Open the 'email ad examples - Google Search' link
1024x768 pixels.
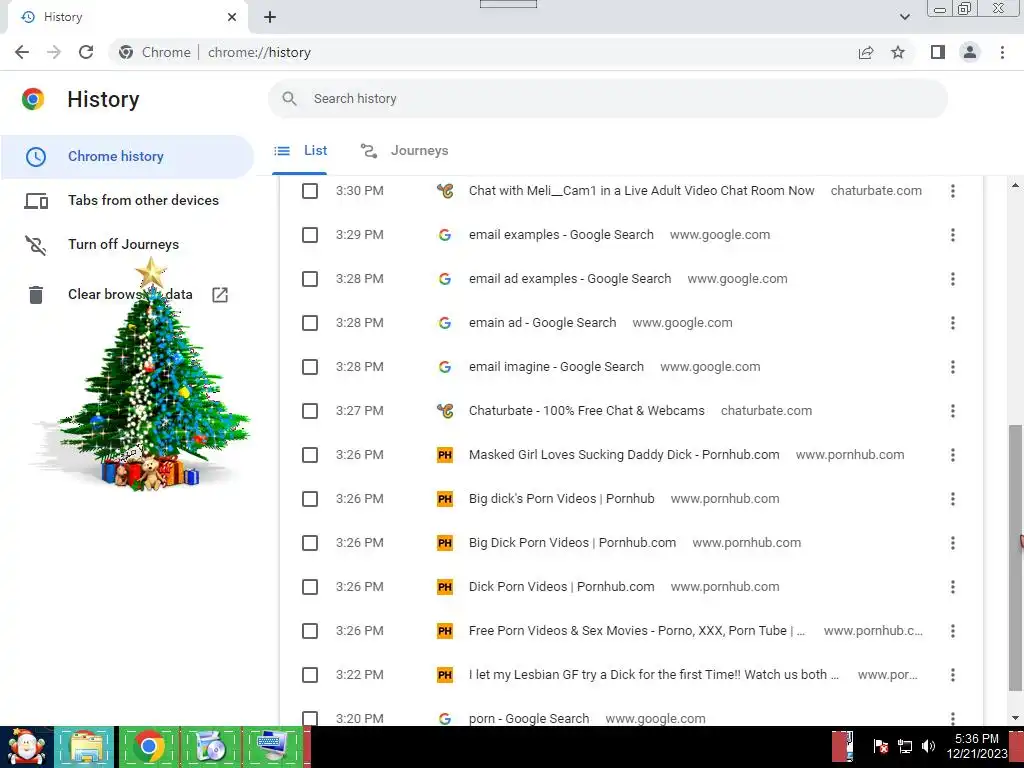570,279
